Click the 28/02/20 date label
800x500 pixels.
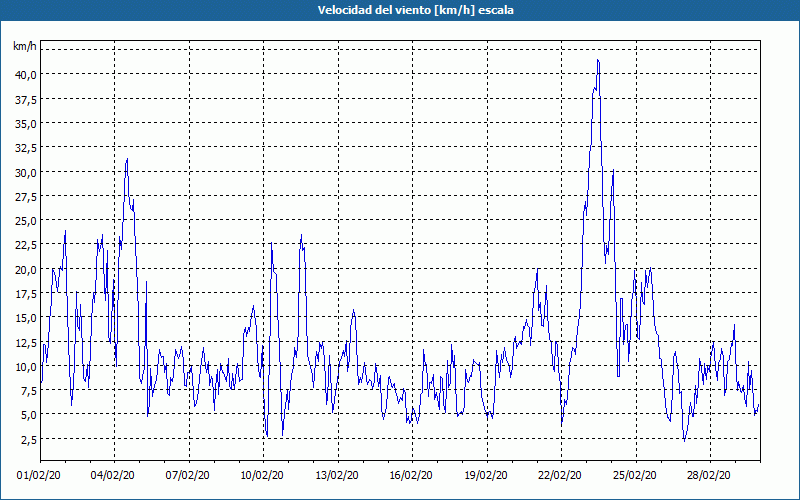click(709, 475)
